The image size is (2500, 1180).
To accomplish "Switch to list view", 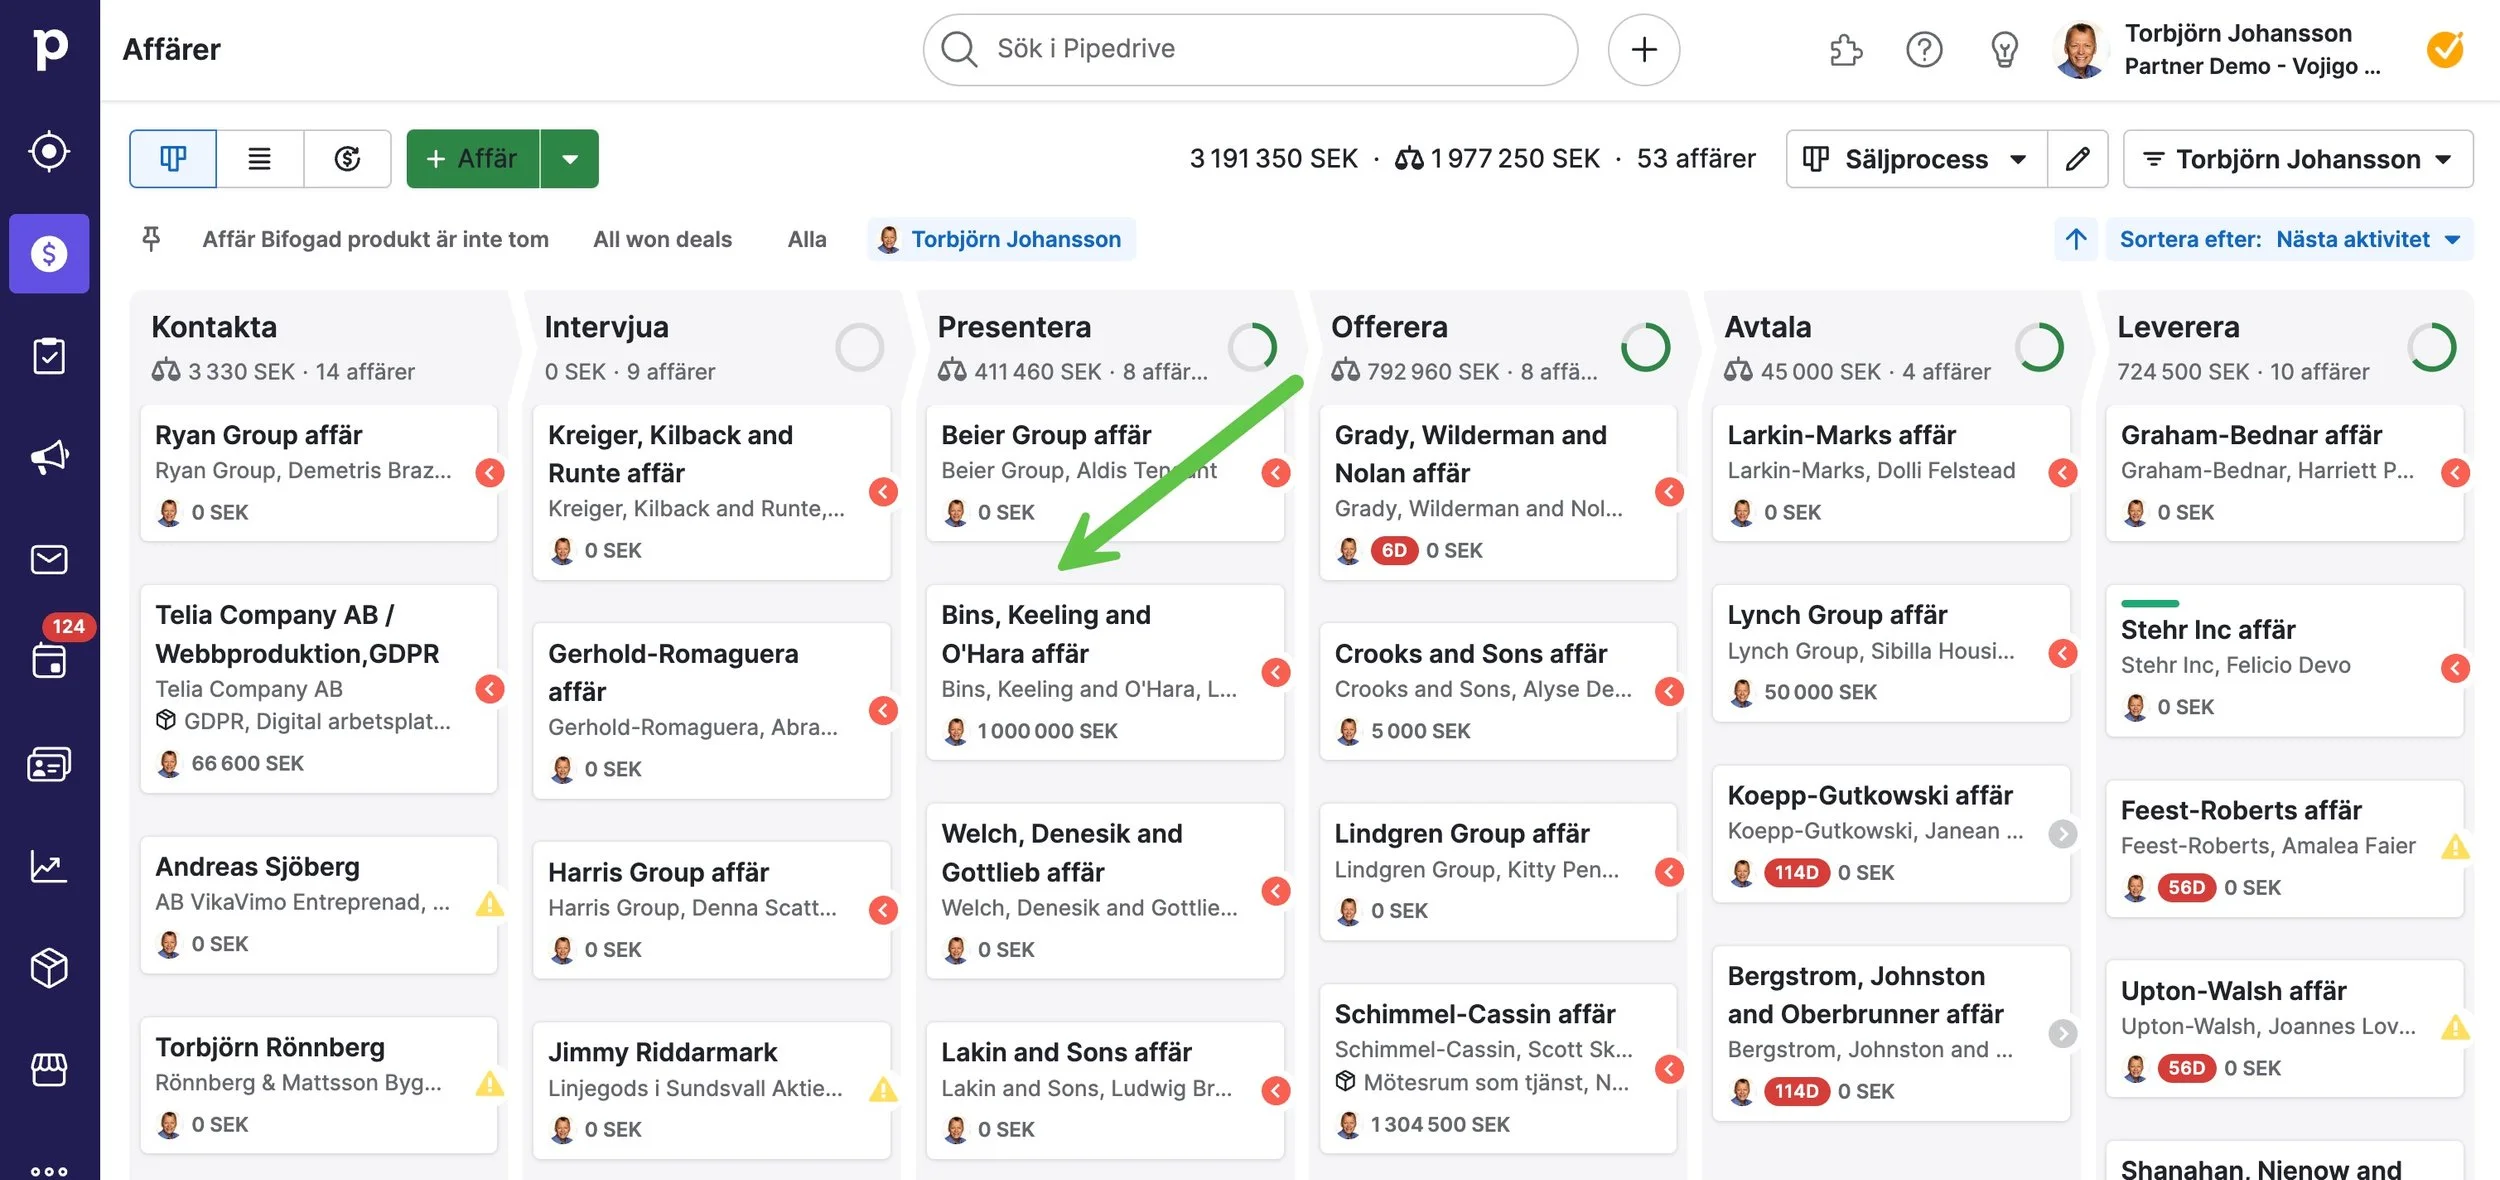I will point(260,159).
